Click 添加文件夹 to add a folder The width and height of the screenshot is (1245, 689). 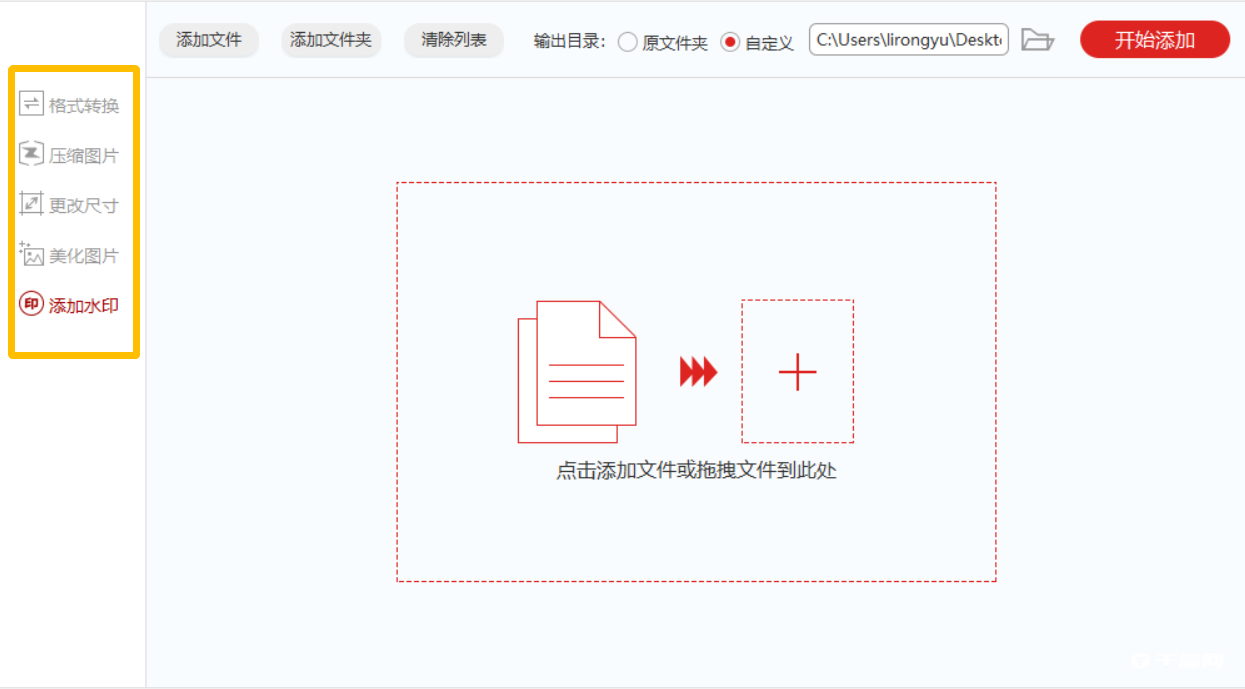tap(331, 40)
